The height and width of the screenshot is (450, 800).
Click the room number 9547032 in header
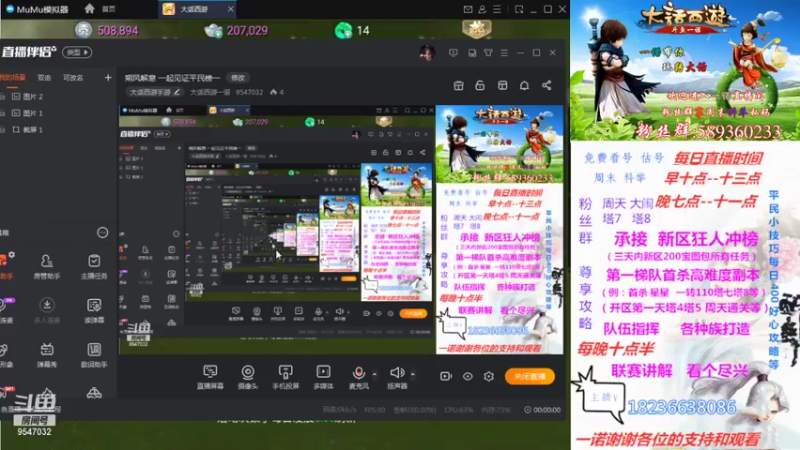coord(249,92)
